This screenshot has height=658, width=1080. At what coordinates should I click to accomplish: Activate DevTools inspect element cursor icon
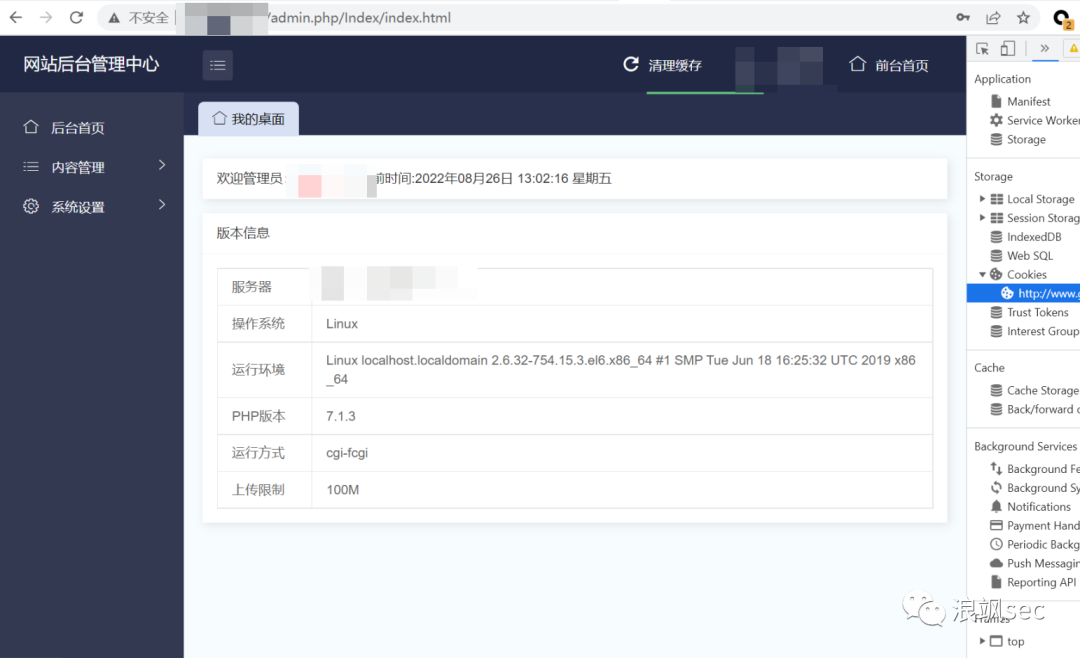tap(982, 48)
